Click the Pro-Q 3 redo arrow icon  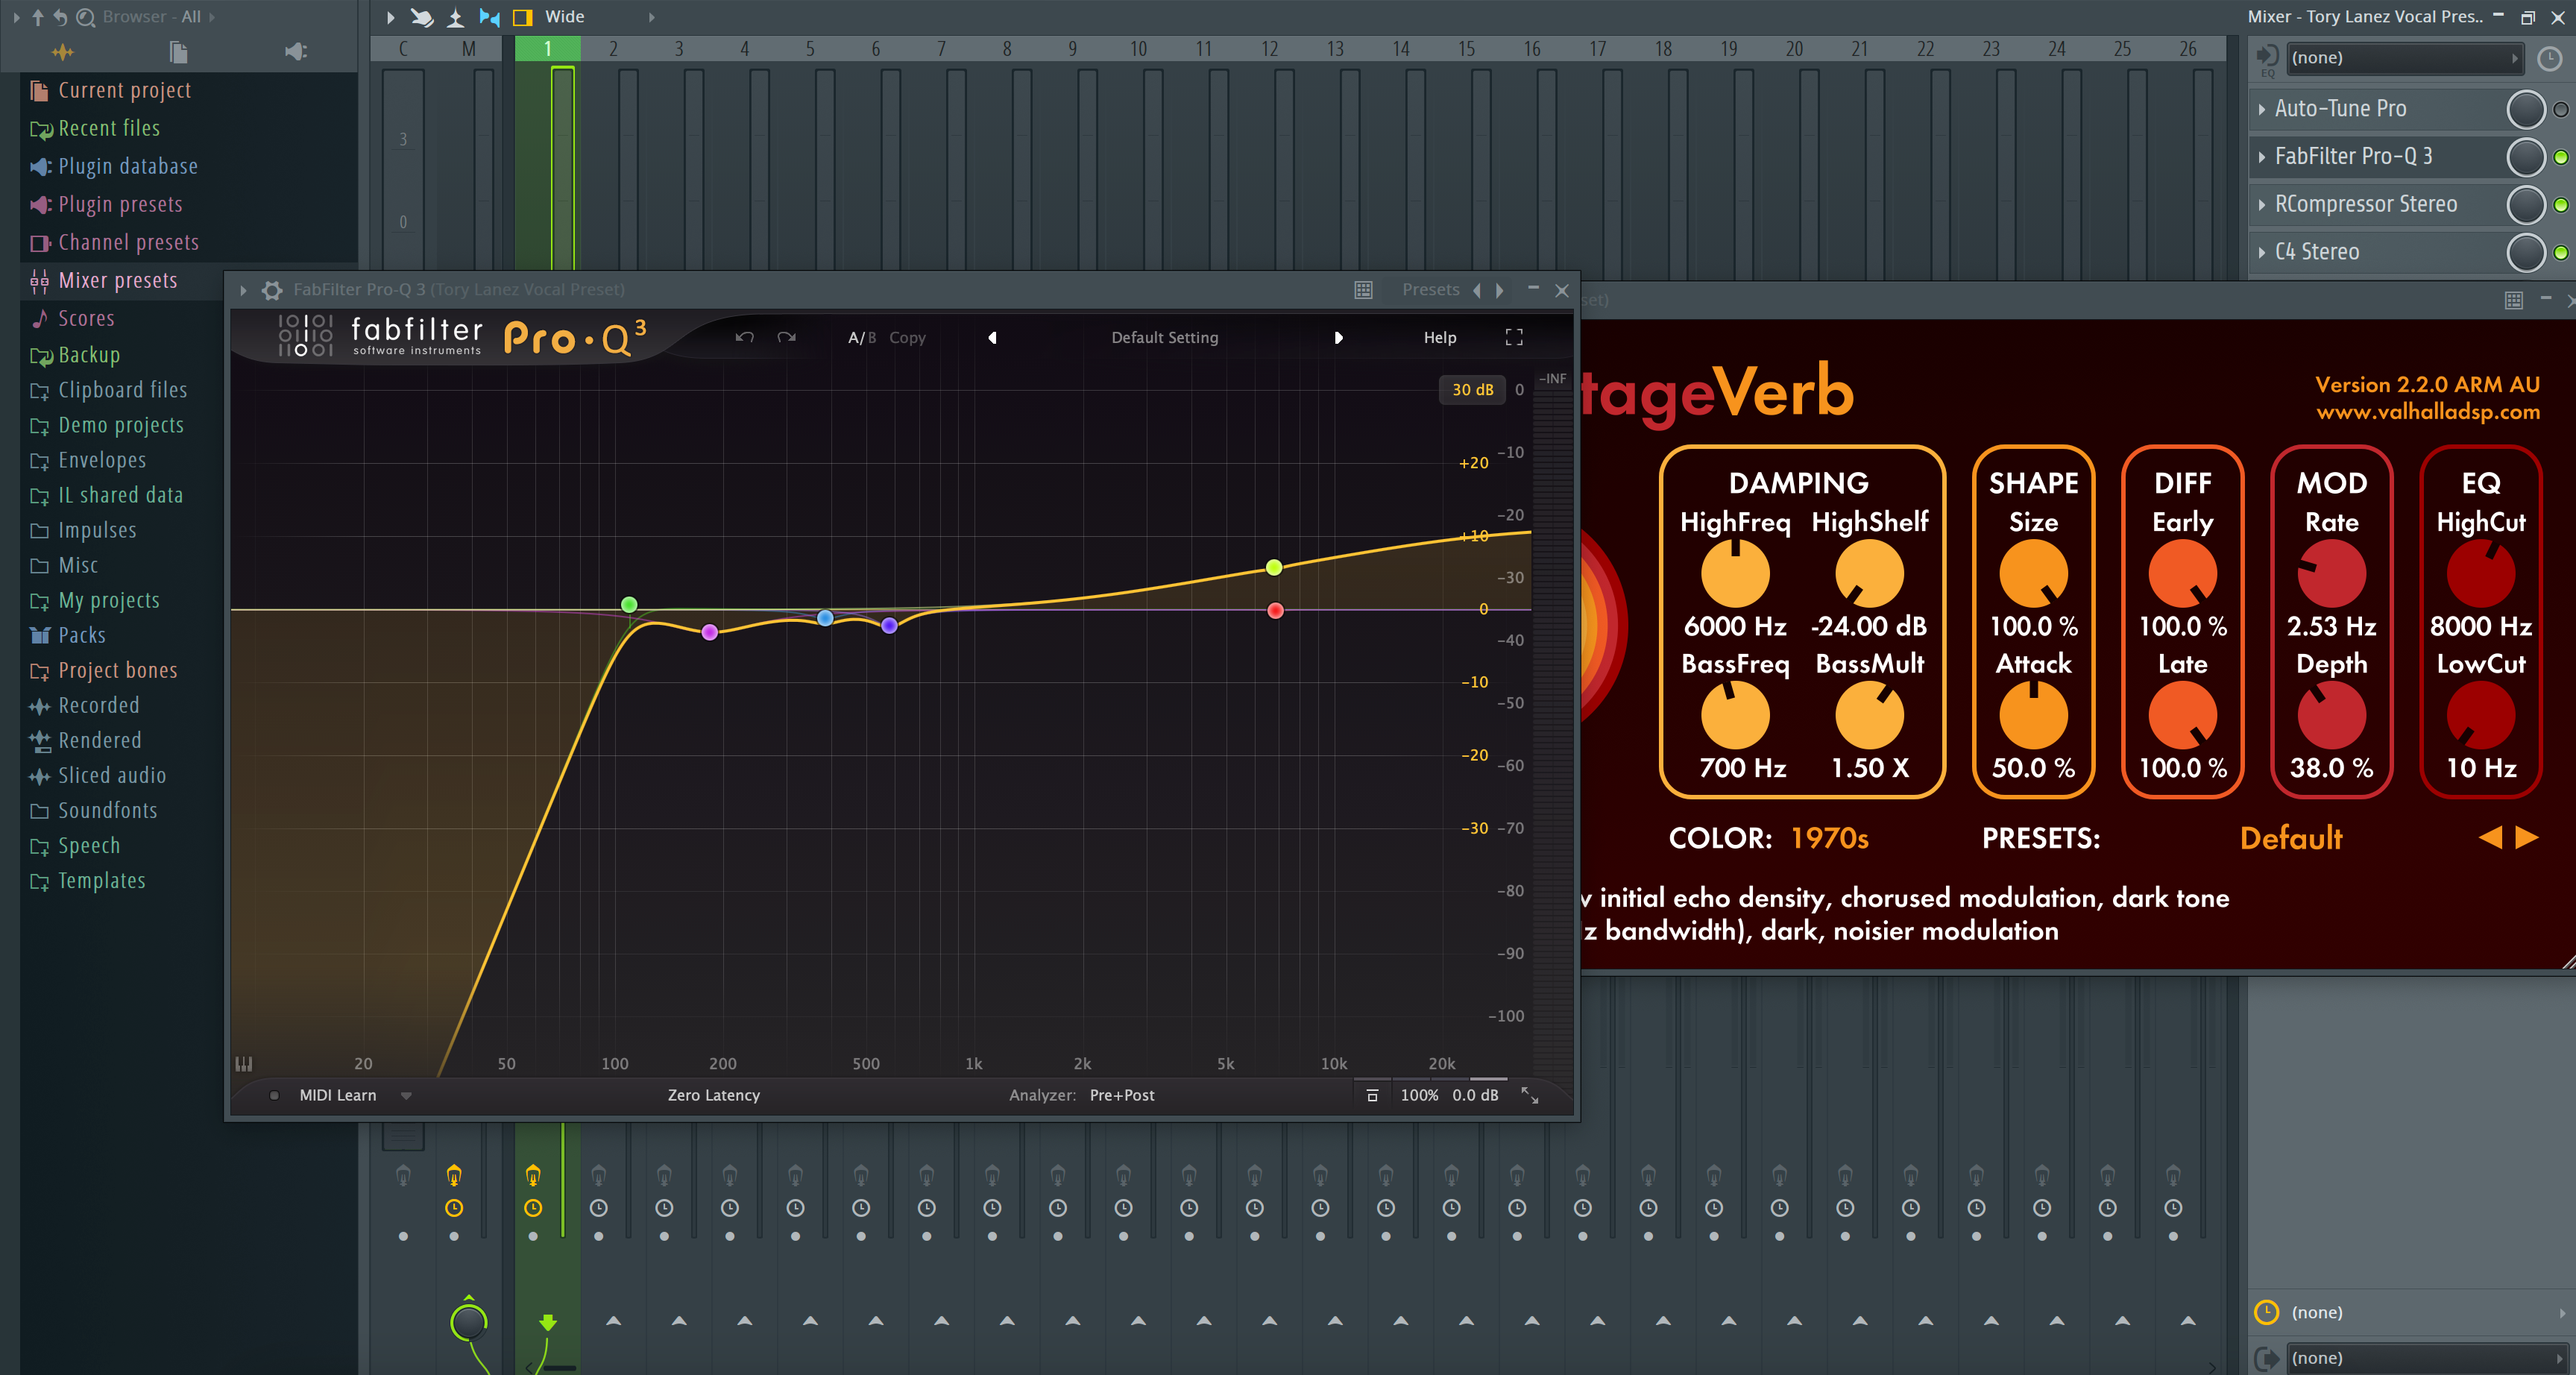(787, 337)
